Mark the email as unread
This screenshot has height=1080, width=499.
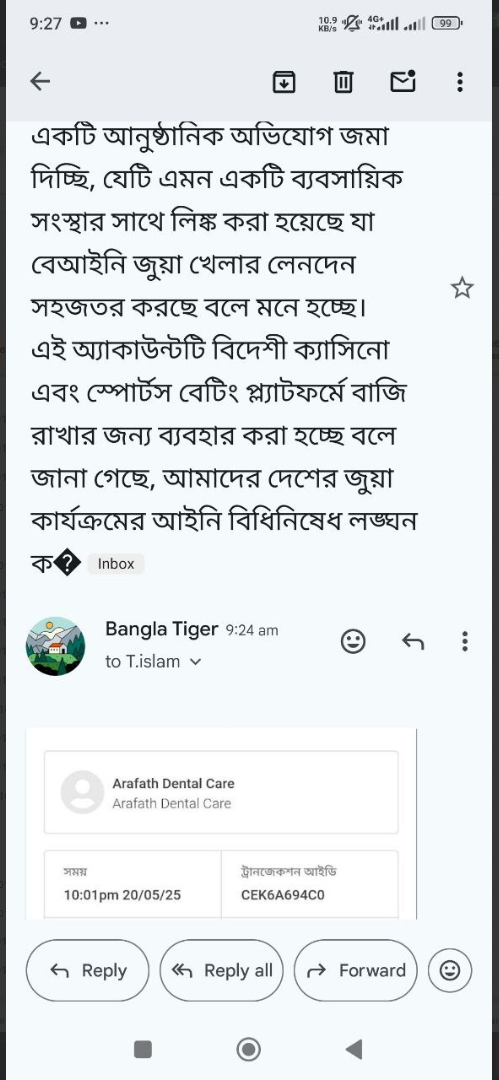pyautogui.click(x=403, y=81)
